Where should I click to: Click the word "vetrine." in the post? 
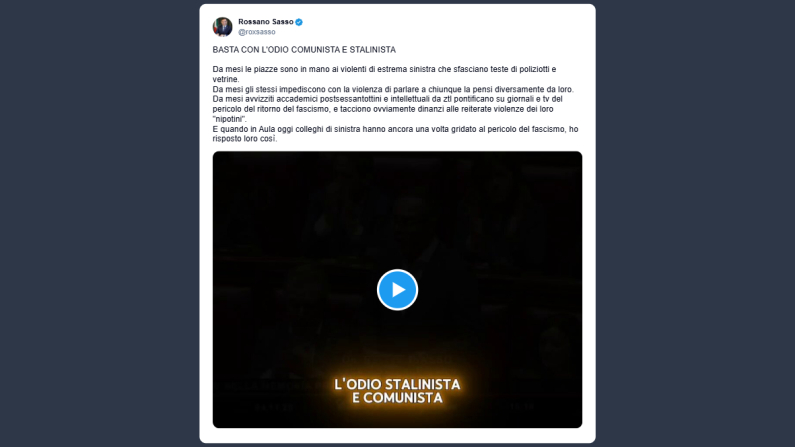coord(226,79)
